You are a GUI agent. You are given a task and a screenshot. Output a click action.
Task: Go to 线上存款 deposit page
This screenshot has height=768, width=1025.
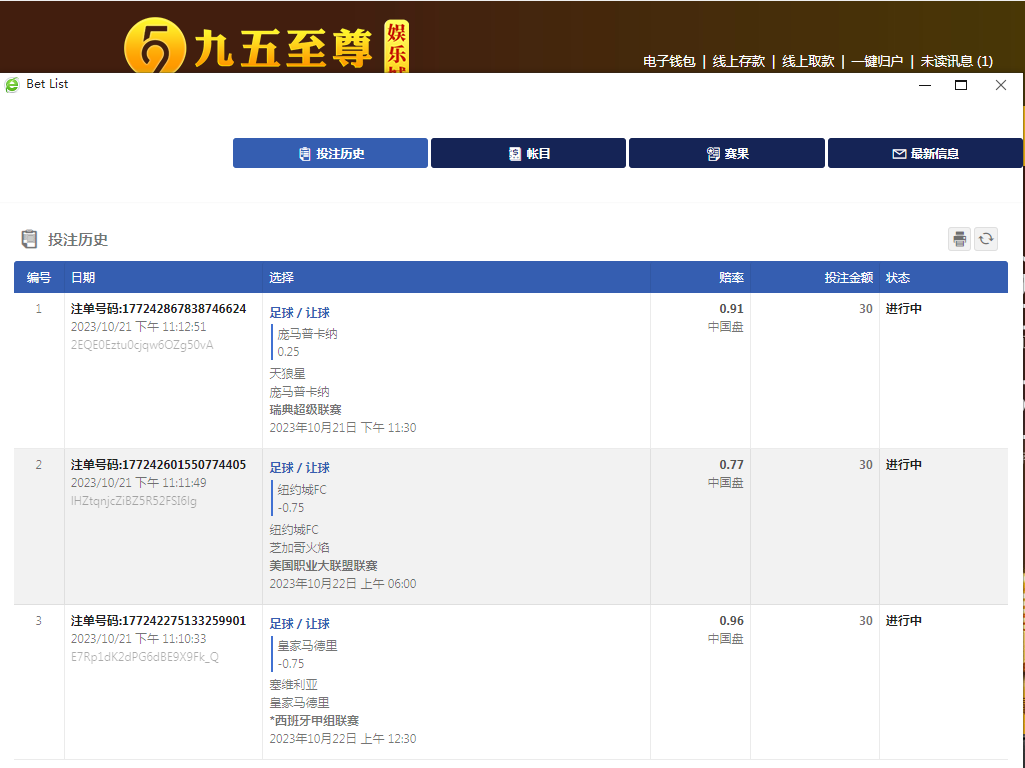tap(738, 61)
